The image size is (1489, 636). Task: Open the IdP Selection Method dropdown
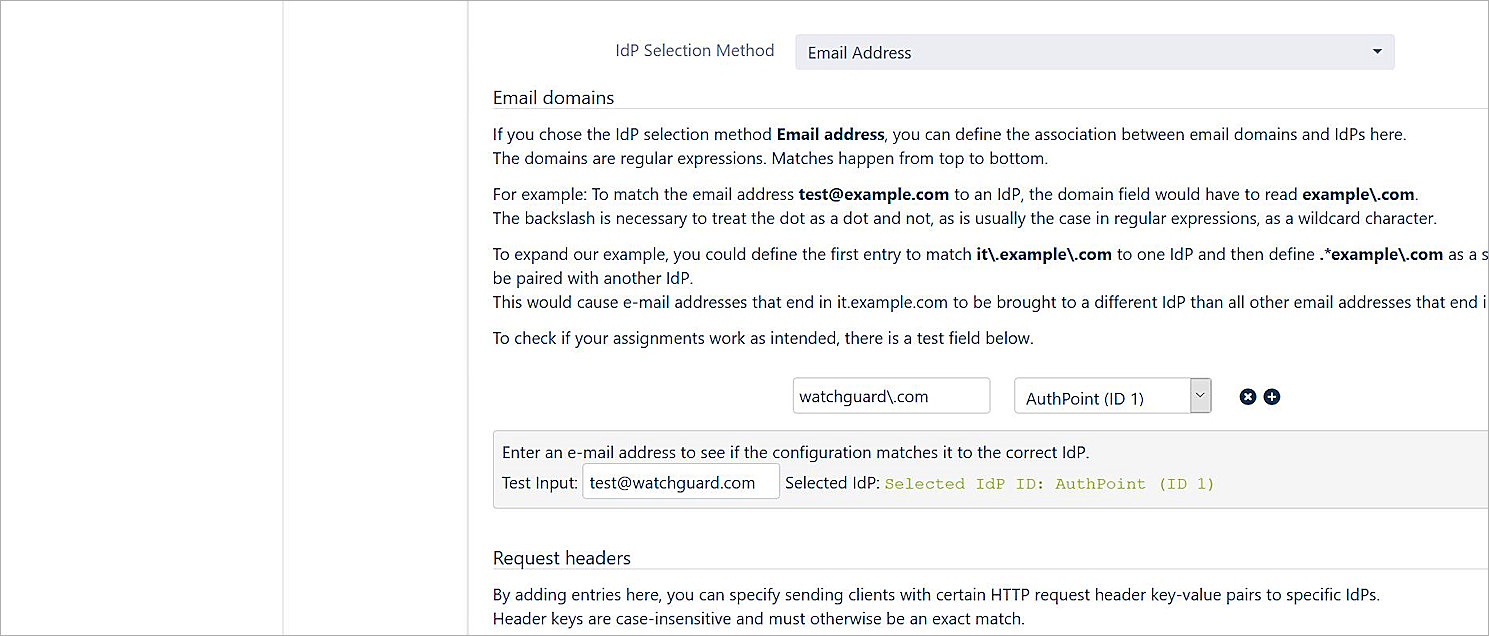(x=1094, y=52)
